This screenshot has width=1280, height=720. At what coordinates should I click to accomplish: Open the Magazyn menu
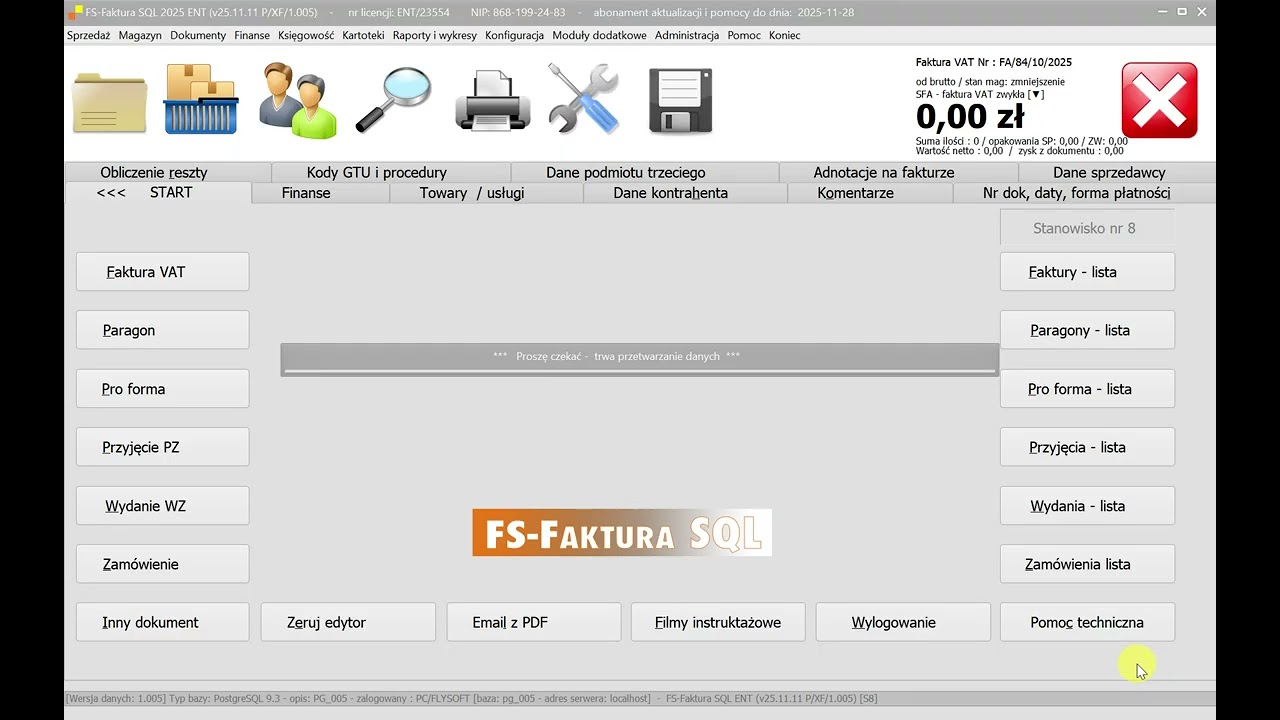tap(140, 35)
